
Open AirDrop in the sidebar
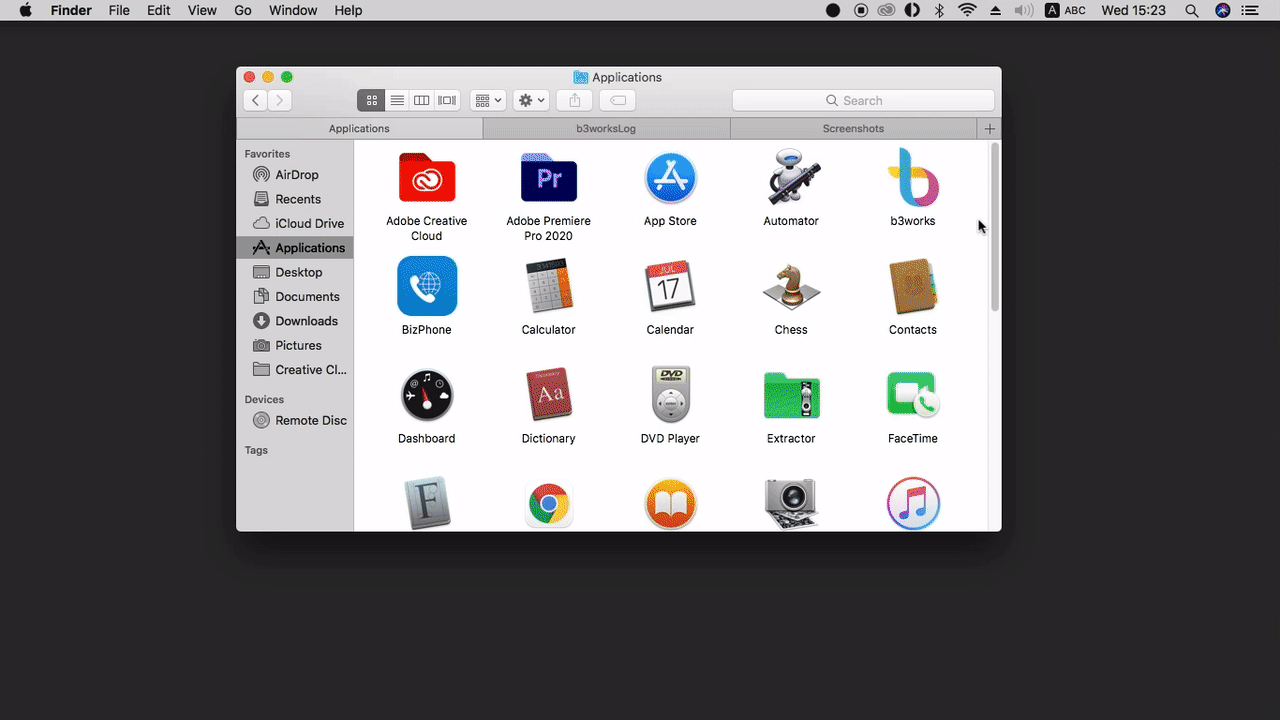coord(295,175)
